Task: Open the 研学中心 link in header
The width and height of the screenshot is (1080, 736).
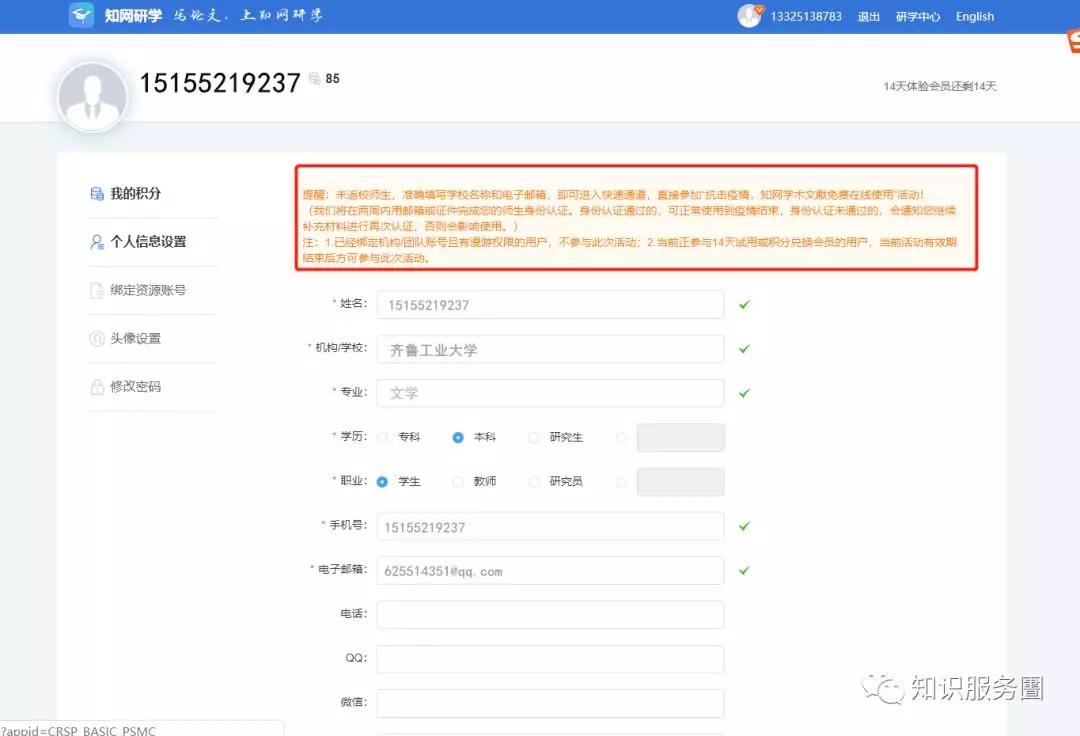Action: point(917,17)
